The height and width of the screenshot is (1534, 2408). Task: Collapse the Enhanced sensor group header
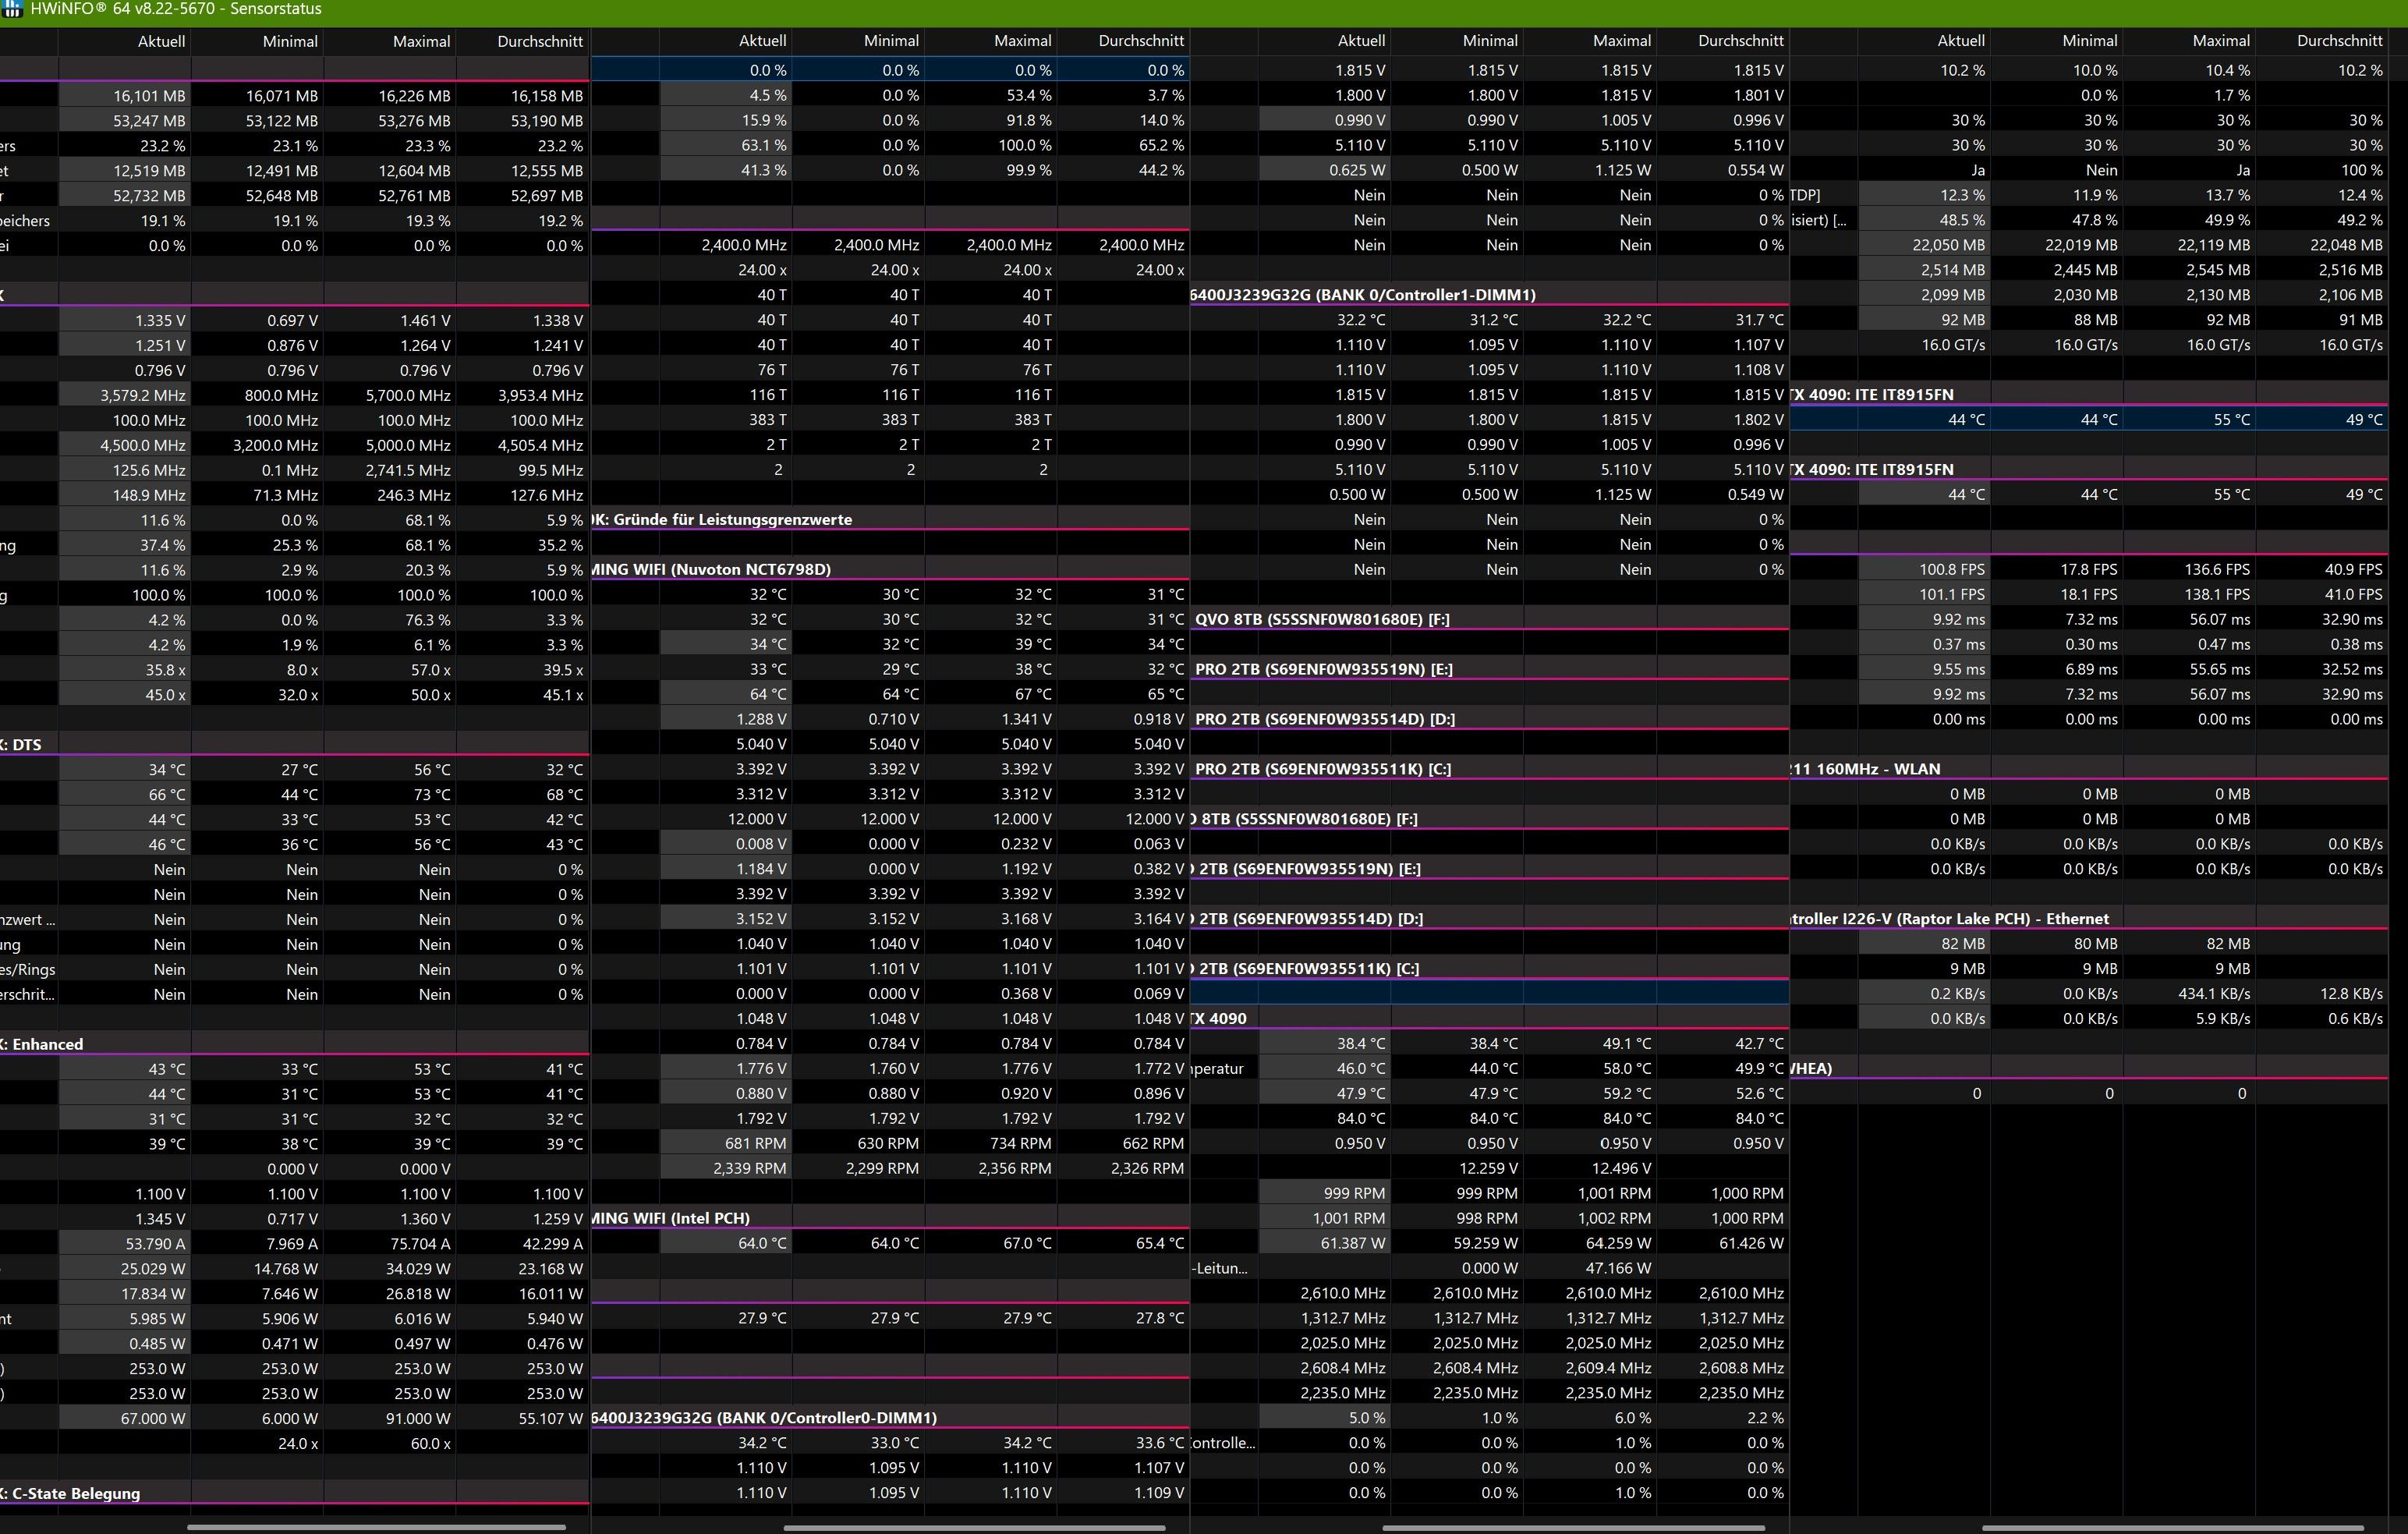[x=47, y=1043]
